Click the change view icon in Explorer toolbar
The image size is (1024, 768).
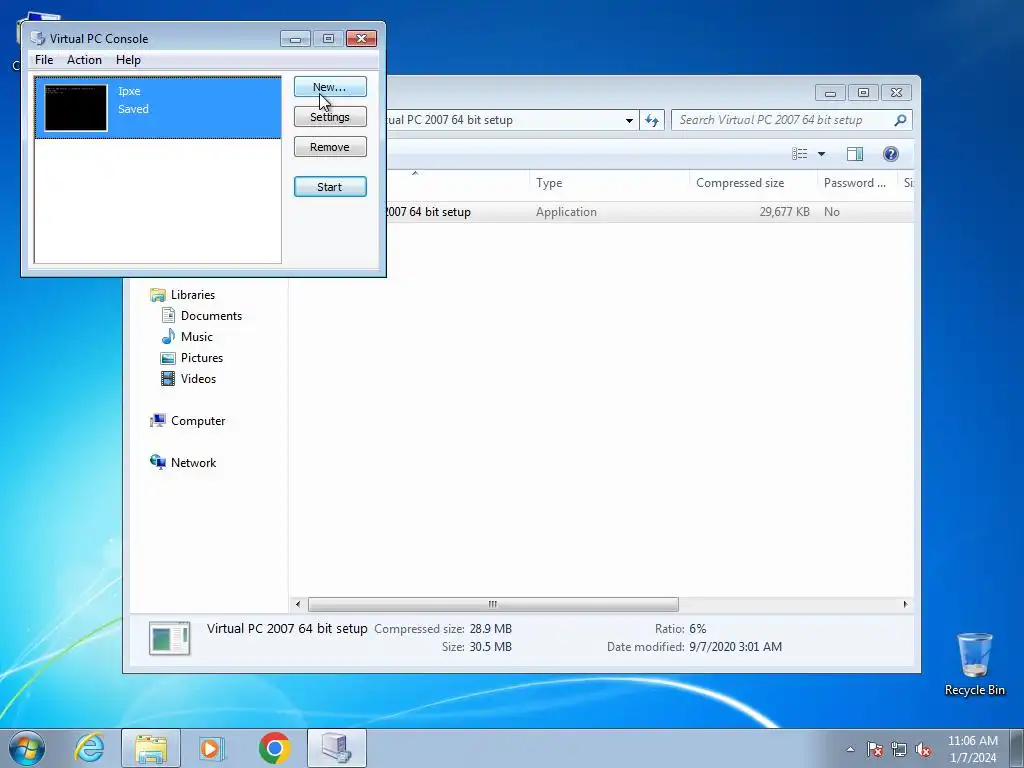[x=800, y=153]
